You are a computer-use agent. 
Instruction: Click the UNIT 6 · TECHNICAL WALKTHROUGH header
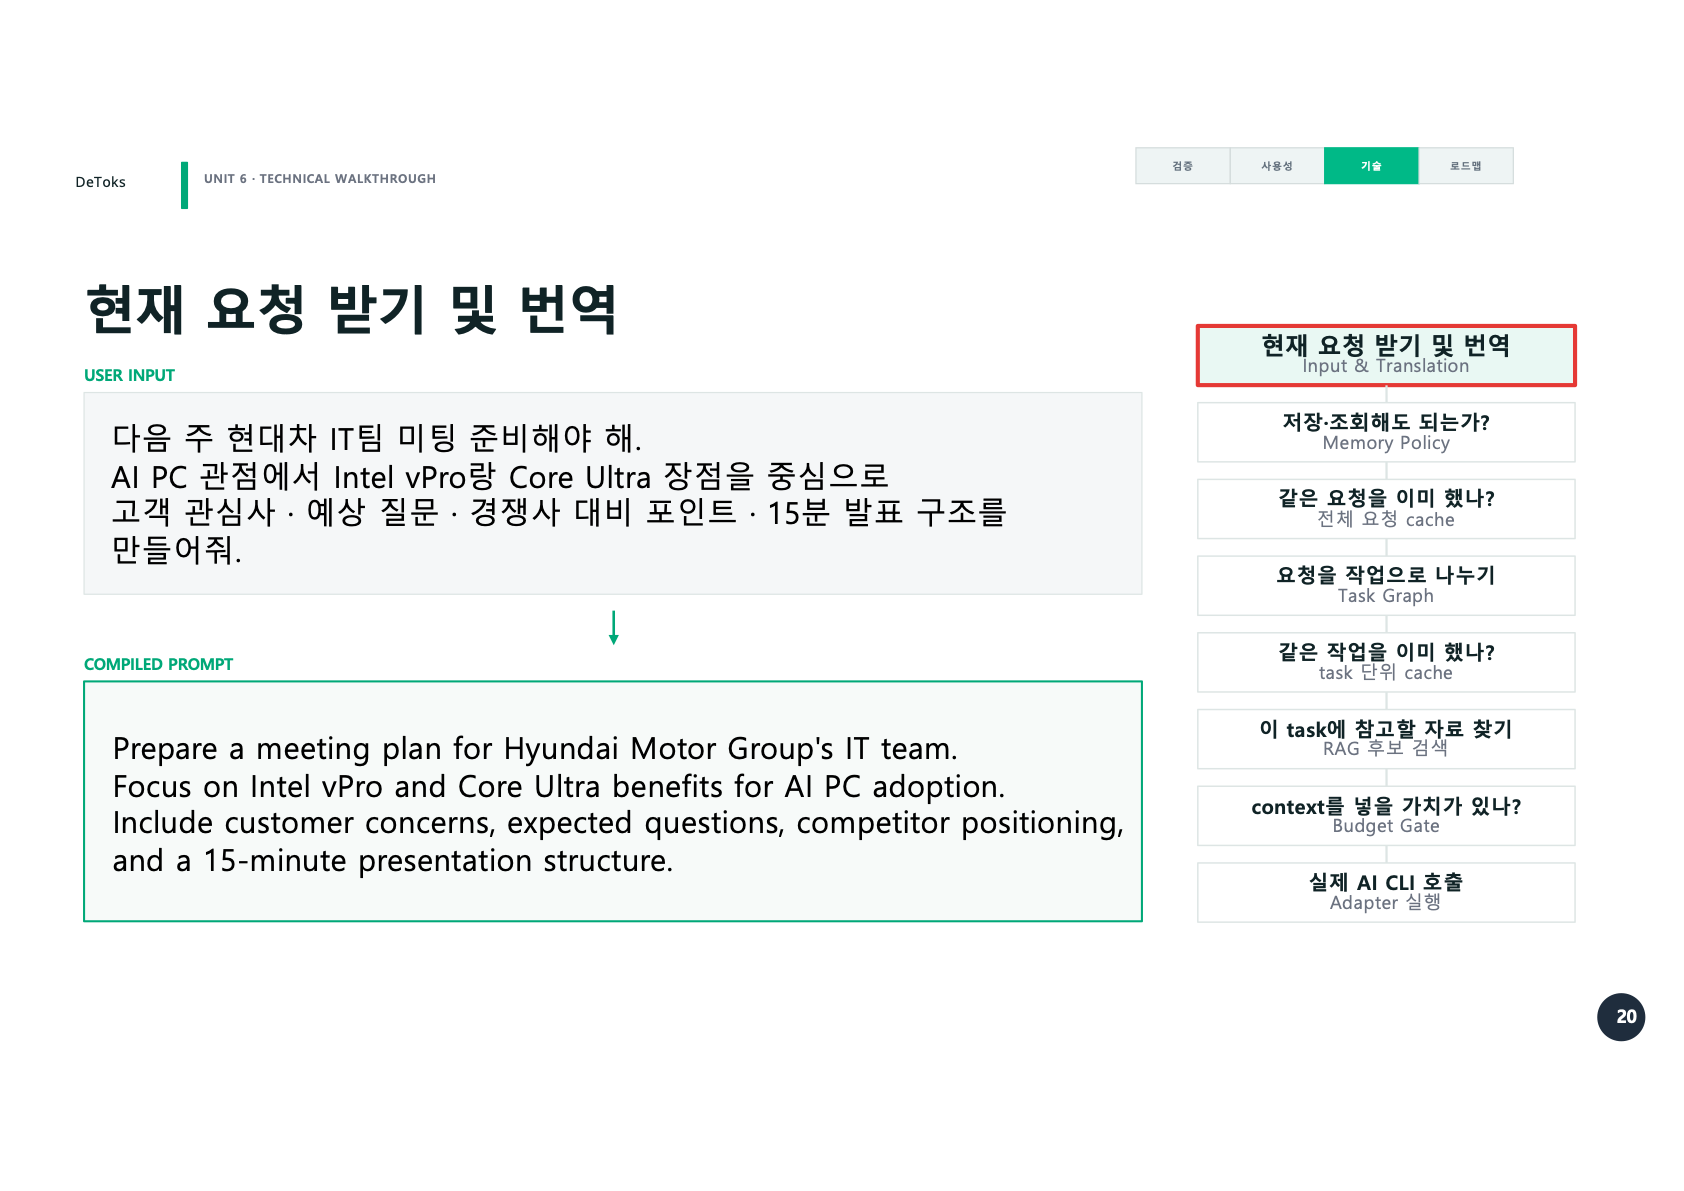click(x=320, y=179)
